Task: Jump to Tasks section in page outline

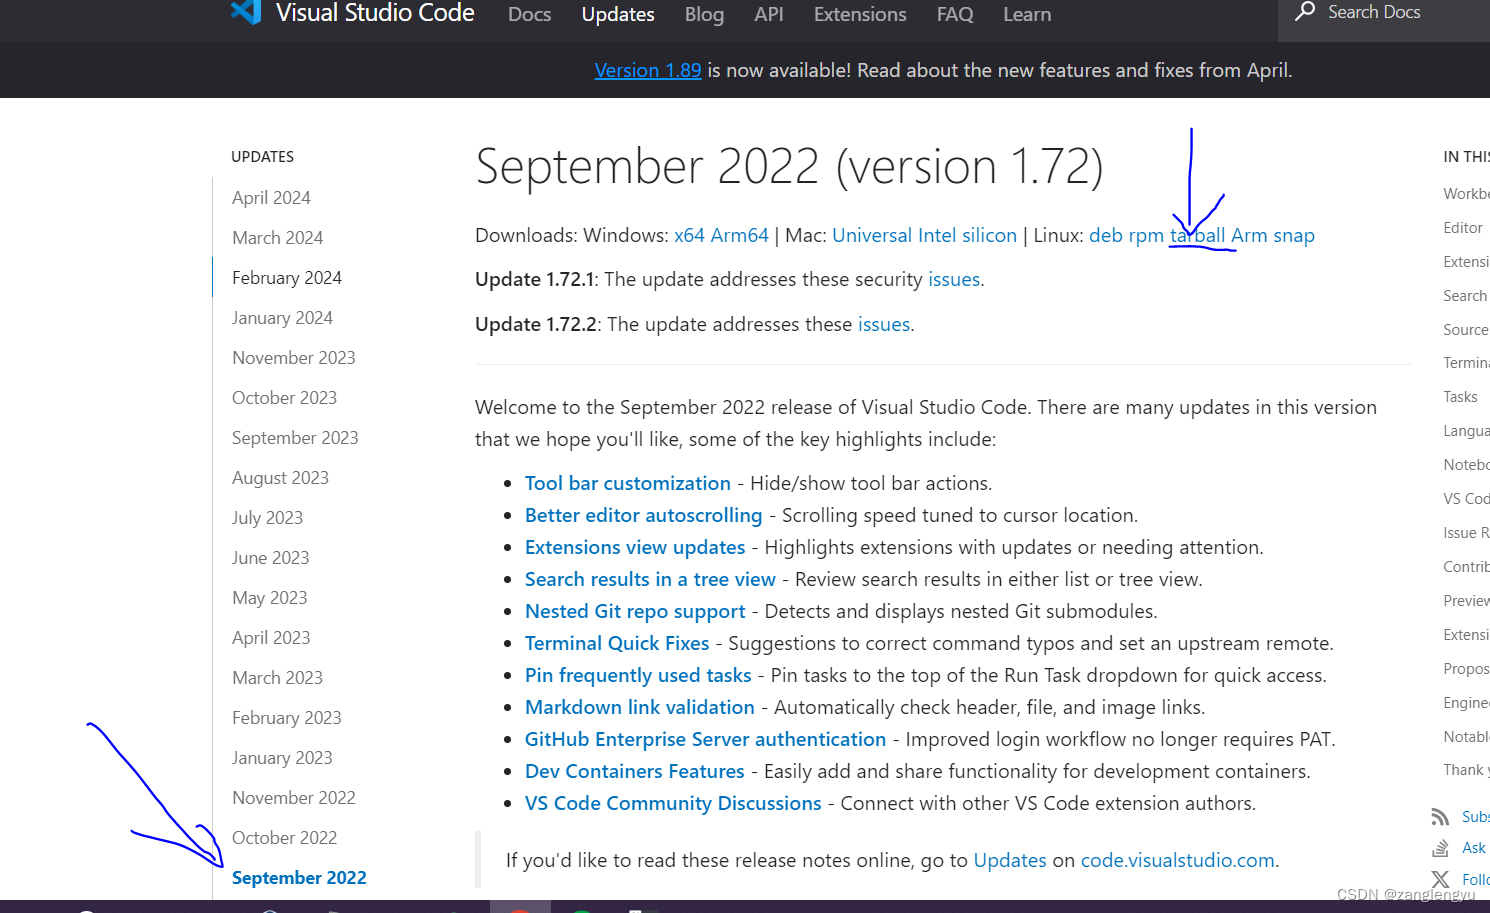Action: click(1460, 397)
